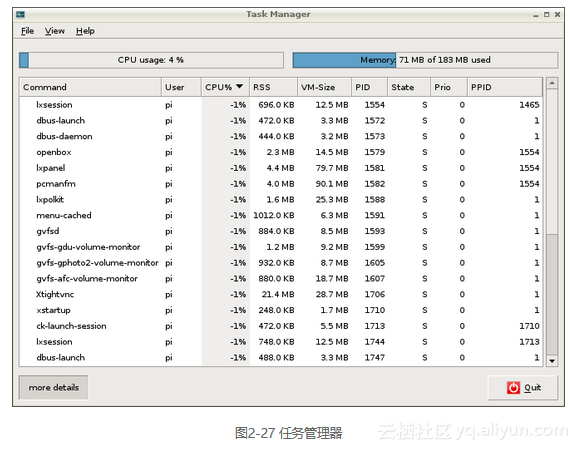The image size is (579, 451).
Task: Select the gvfsd process row
Action: point(281,231)
